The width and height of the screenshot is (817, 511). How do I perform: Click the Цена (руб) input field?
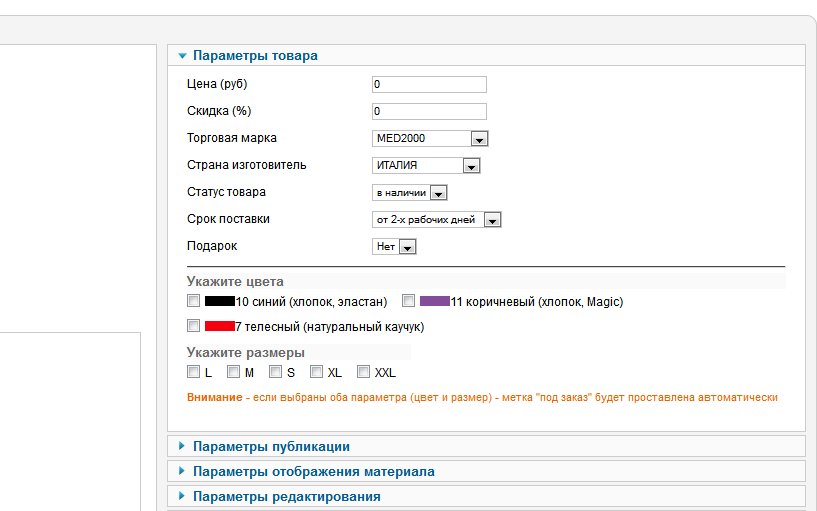(429, 84)
